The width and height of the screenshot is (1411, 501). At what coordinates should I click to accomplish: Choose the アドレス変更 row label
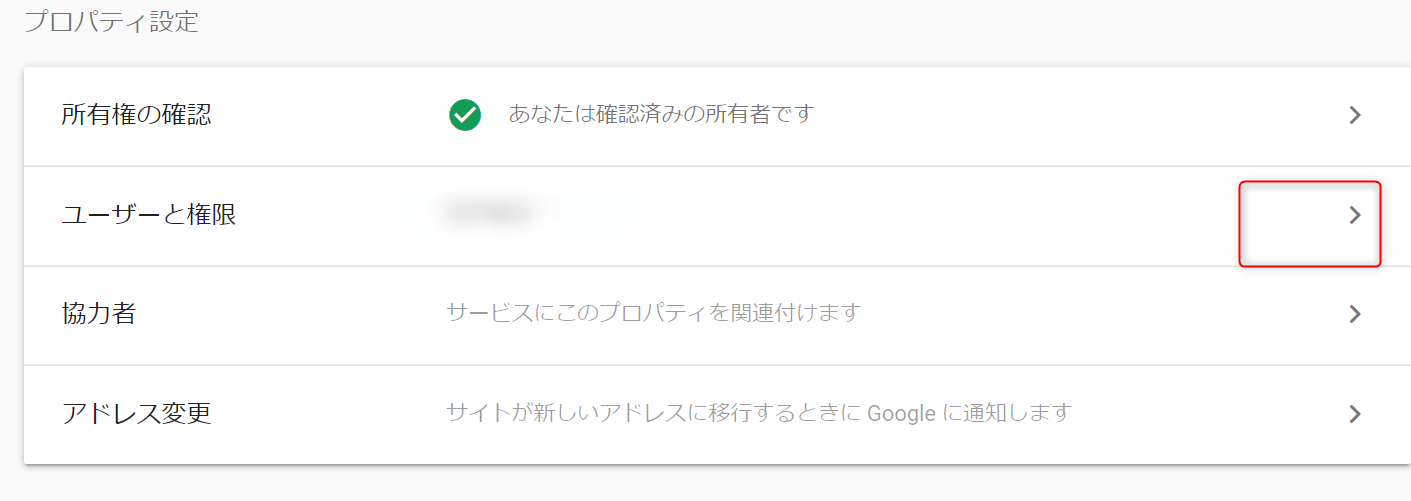pyautogui.click(x=136, y=413)
